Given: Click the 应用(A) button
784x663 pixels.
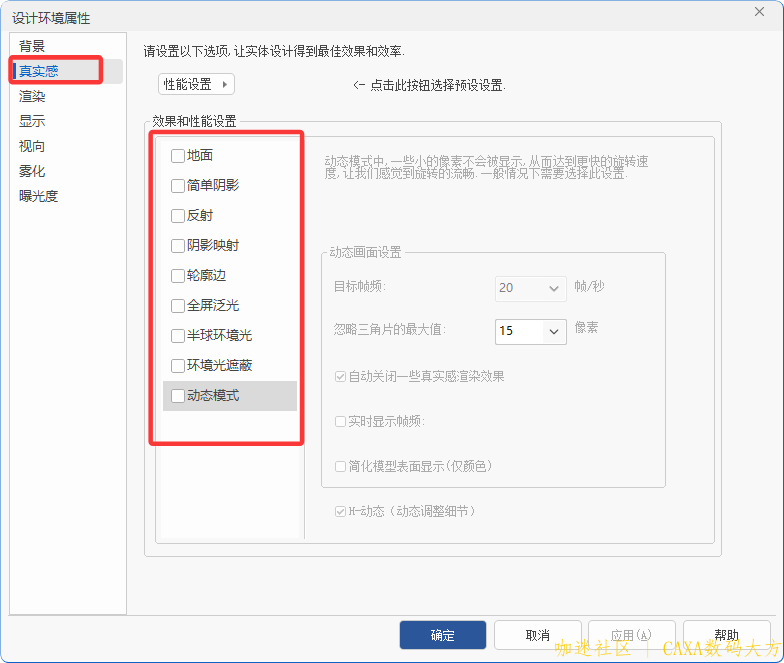Looking at the screenshot, I should click(x=632, y=635).
